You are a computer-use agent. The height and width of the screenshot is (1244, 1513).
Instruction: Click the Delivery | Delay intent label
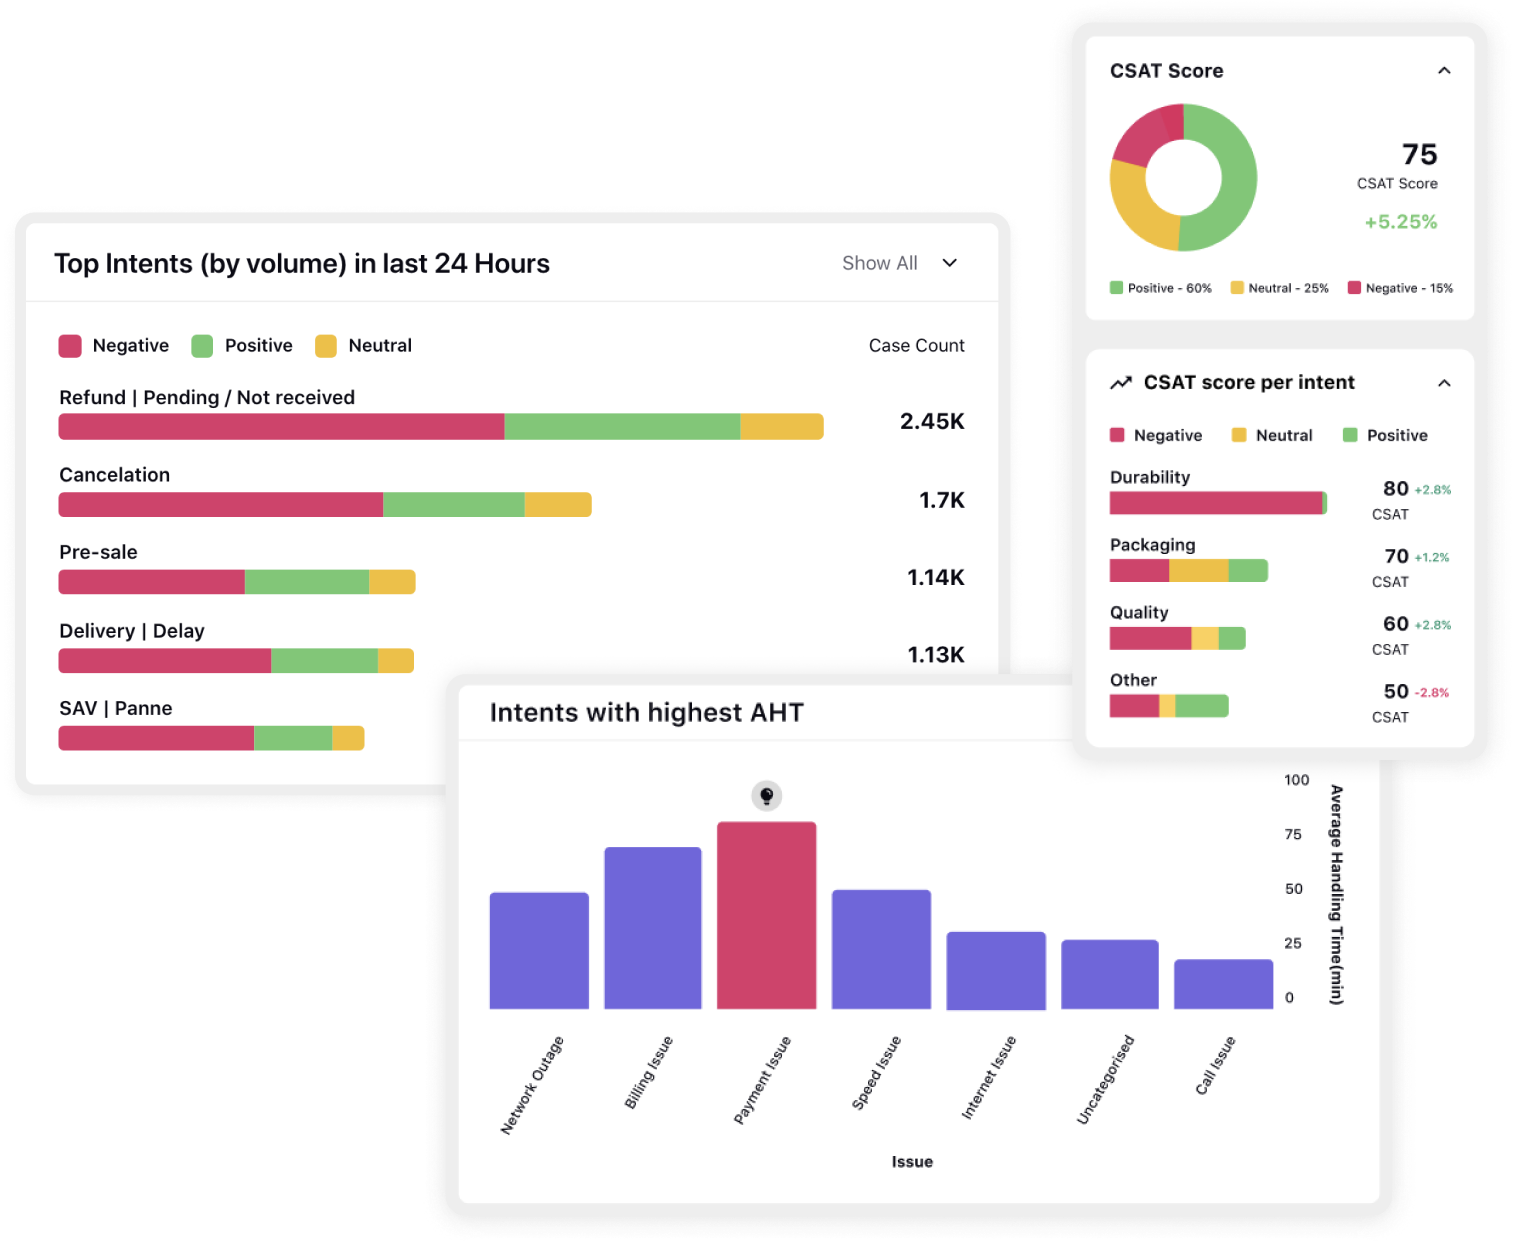point(132,631)
